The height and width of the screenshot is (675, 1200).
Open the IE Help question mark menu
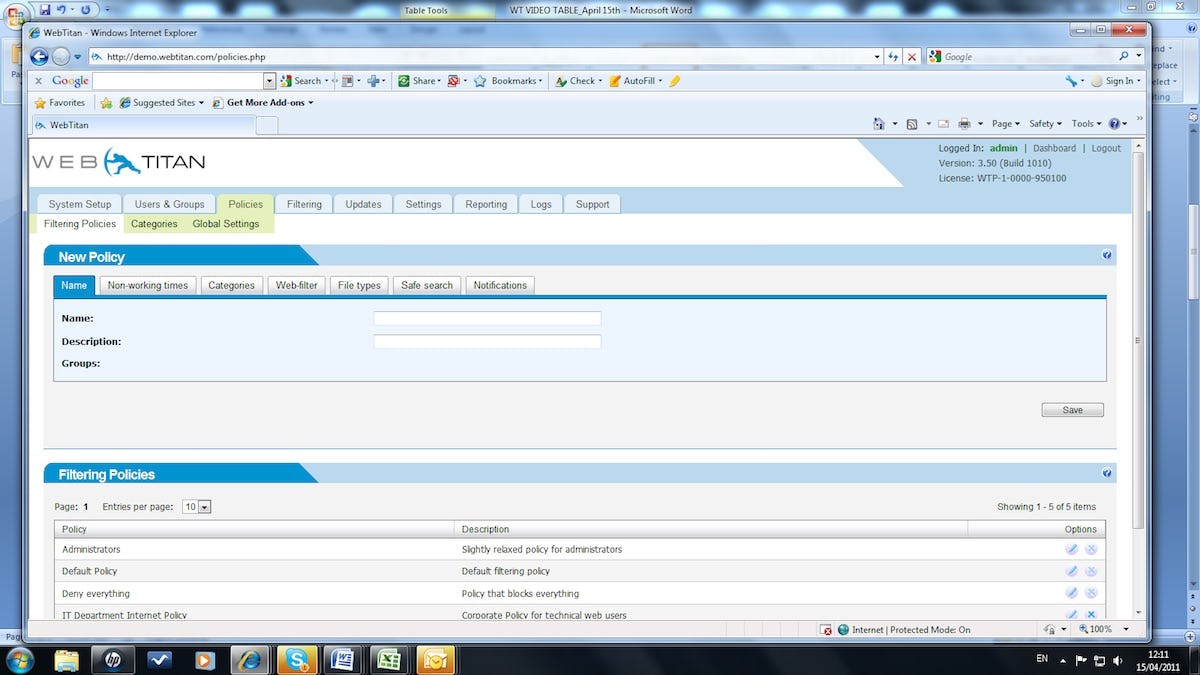1117,124
